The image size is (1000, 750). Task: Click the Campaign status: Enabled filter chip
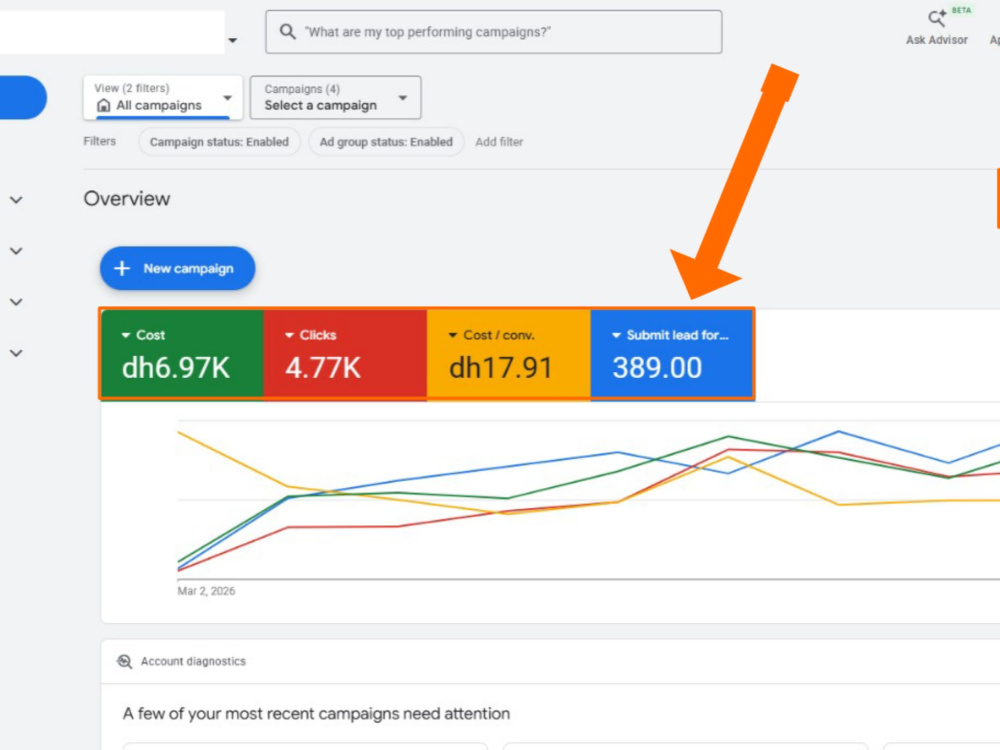[x=219, y=142]
